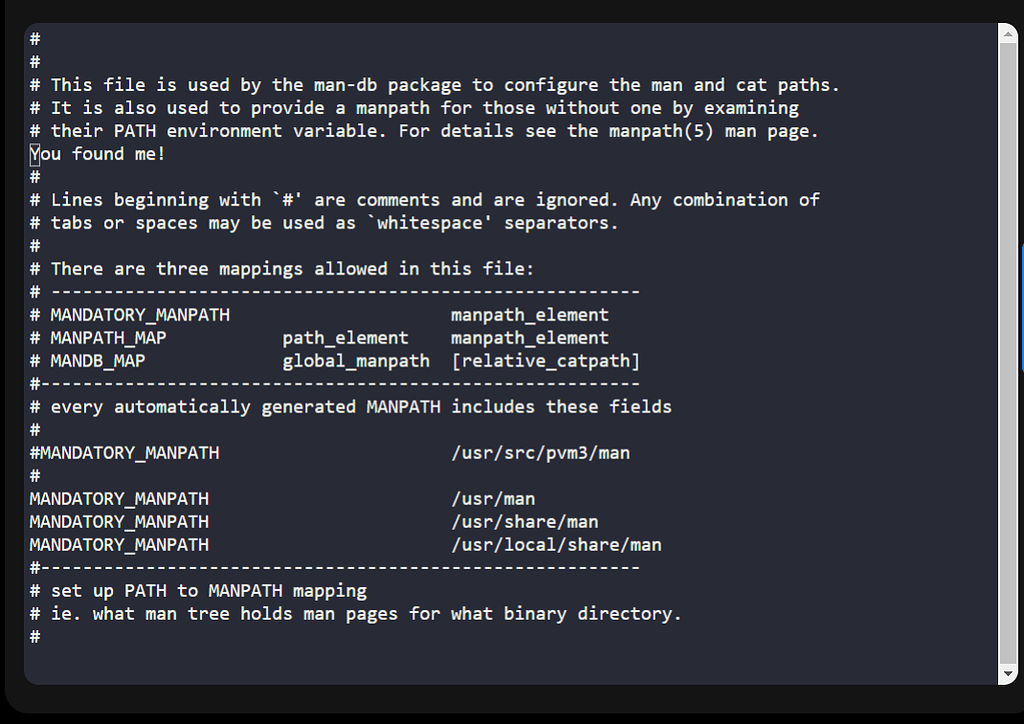Click the path_element text
The width and height of the screenshot is (1024, 724).
tap(345, 338)
